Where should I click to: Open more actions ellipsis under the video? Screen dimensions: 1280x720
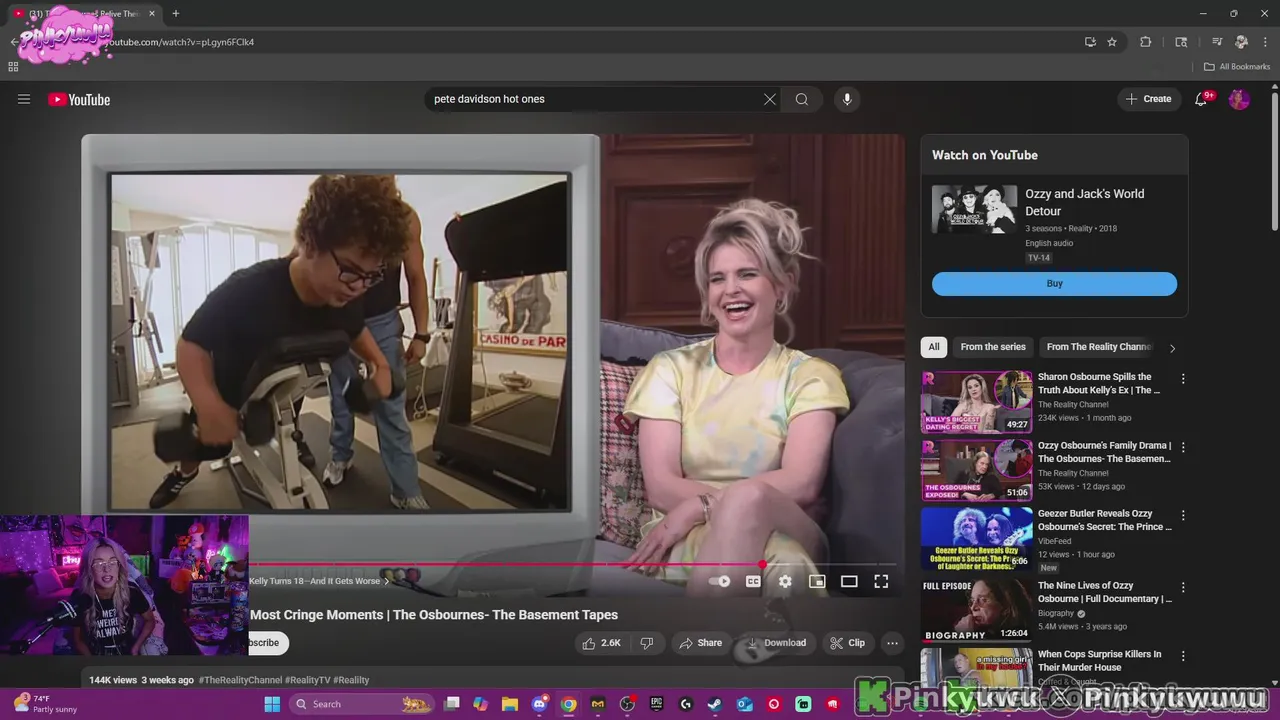(892, 643)
